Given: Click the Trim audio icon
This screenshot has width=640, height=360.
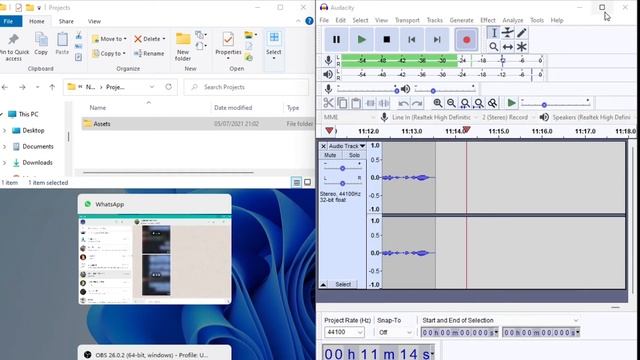Looking at the screenshot, I should click(370, 103).
